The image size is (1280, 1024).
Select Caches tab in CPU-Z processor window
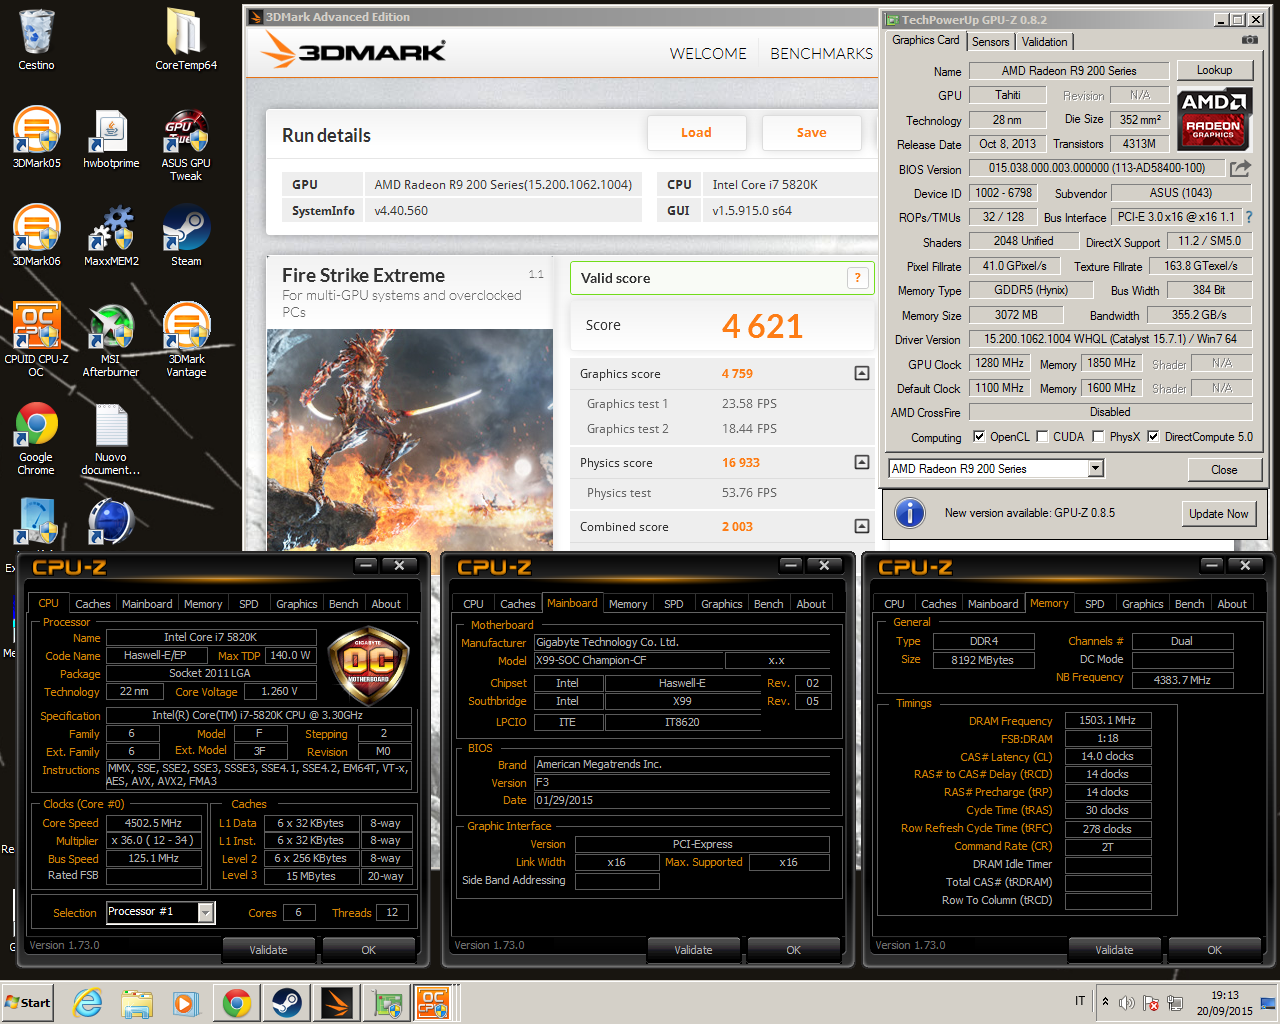[x=93, y=604]
